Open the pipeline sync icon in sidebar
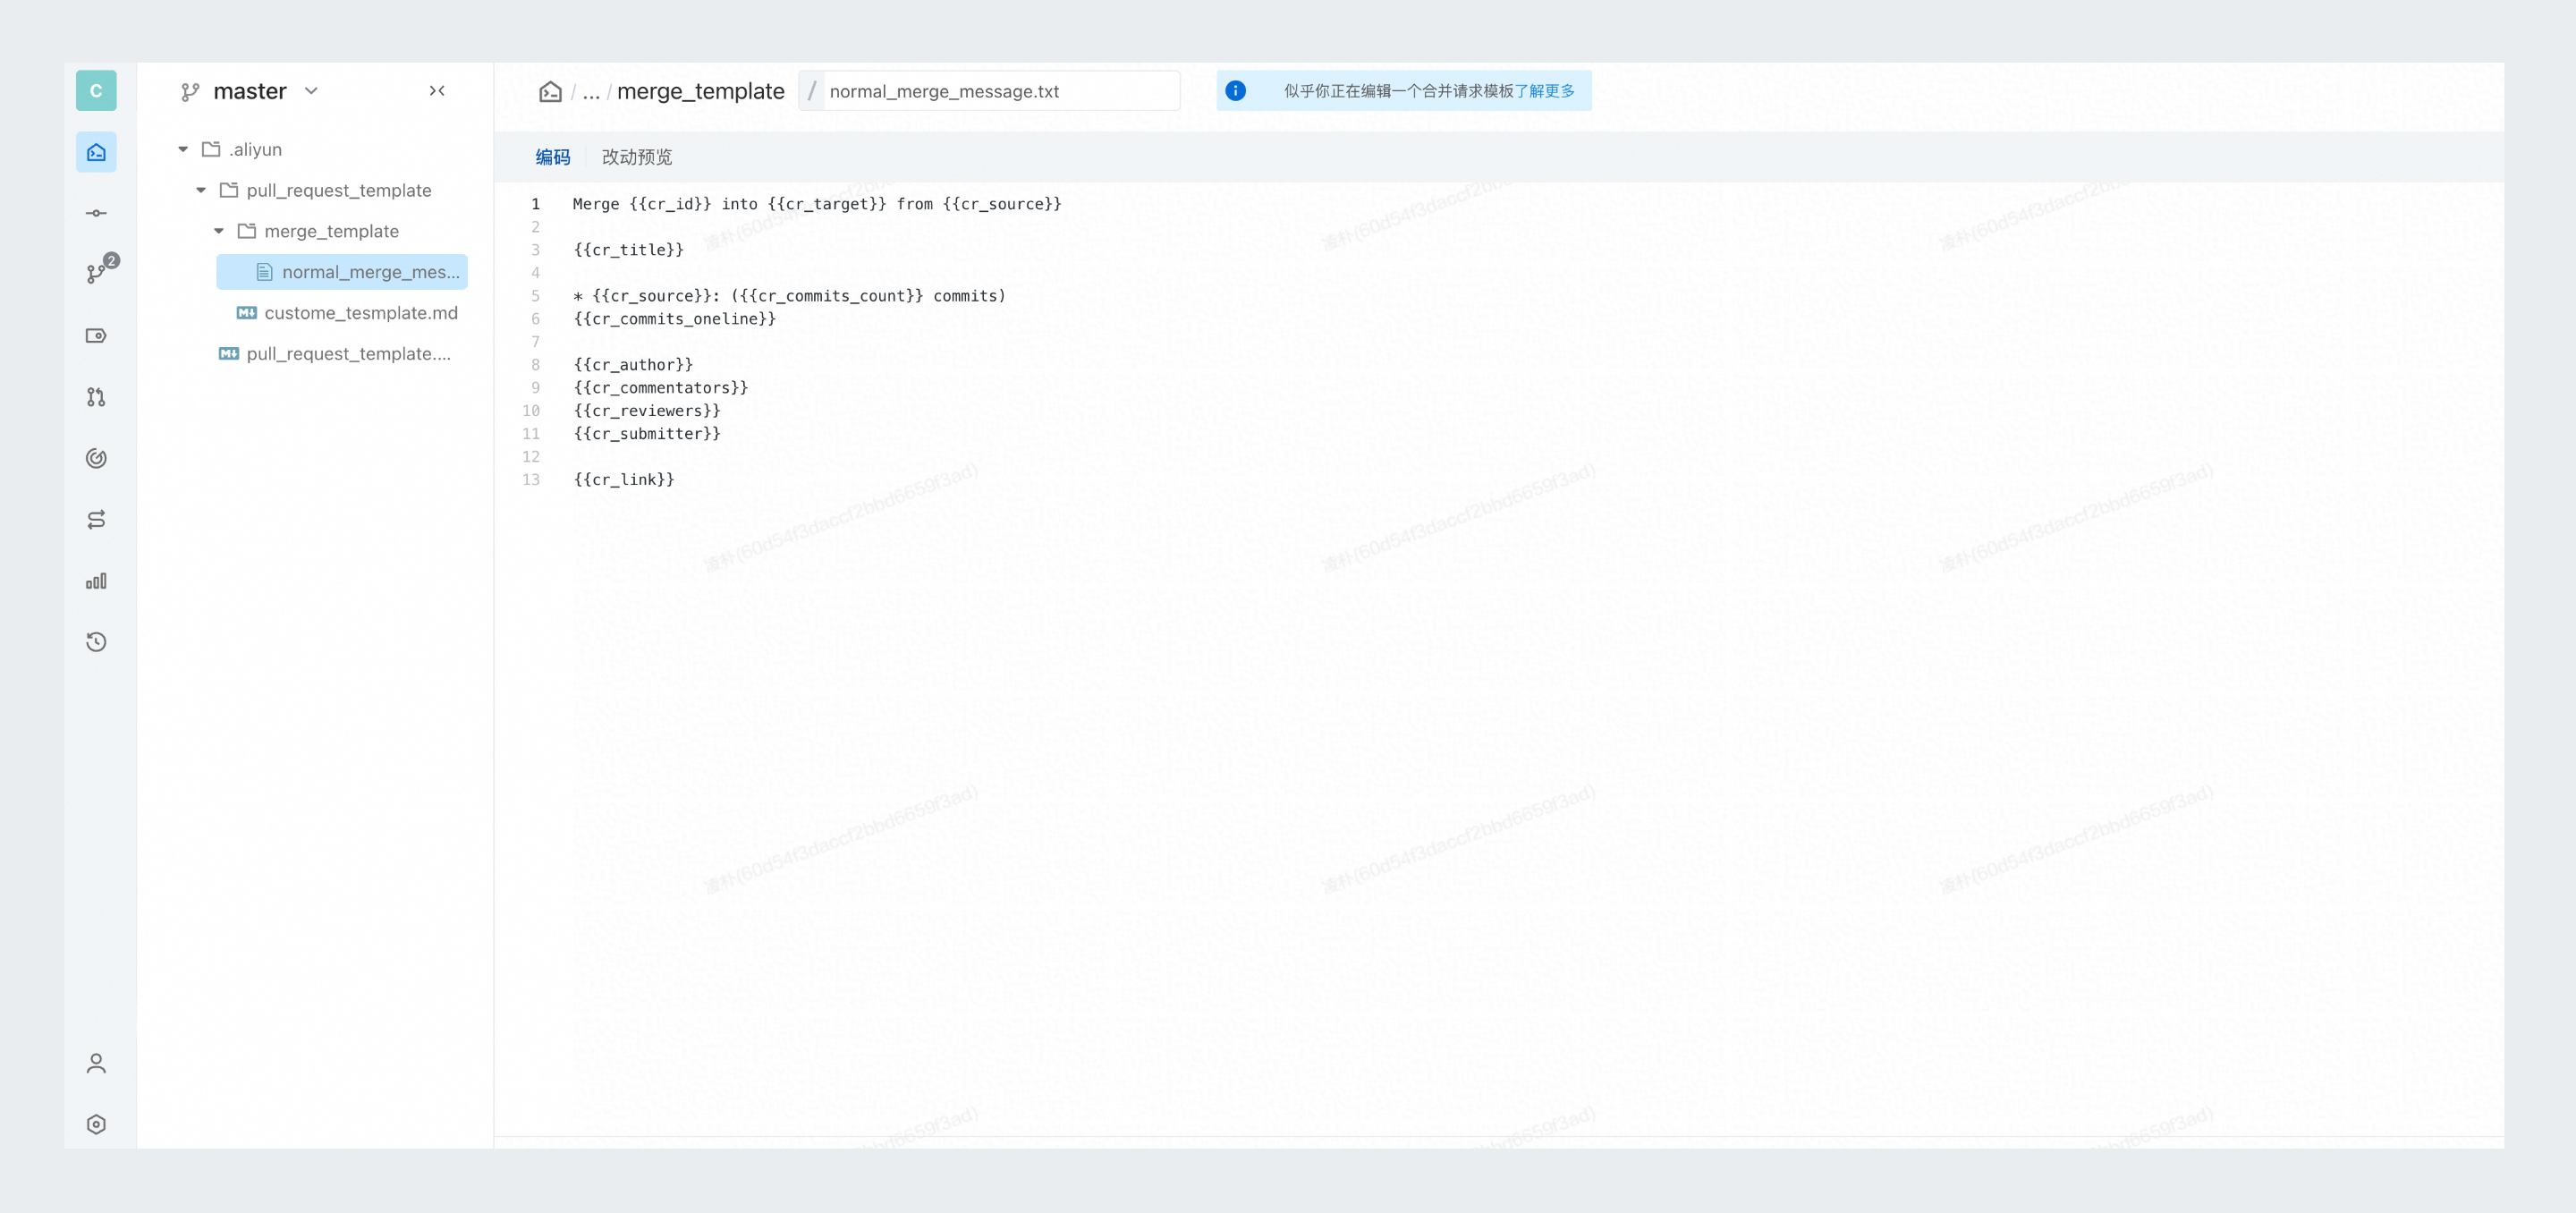This screenshot has width=2576, height=1213. tap(96, 520)
